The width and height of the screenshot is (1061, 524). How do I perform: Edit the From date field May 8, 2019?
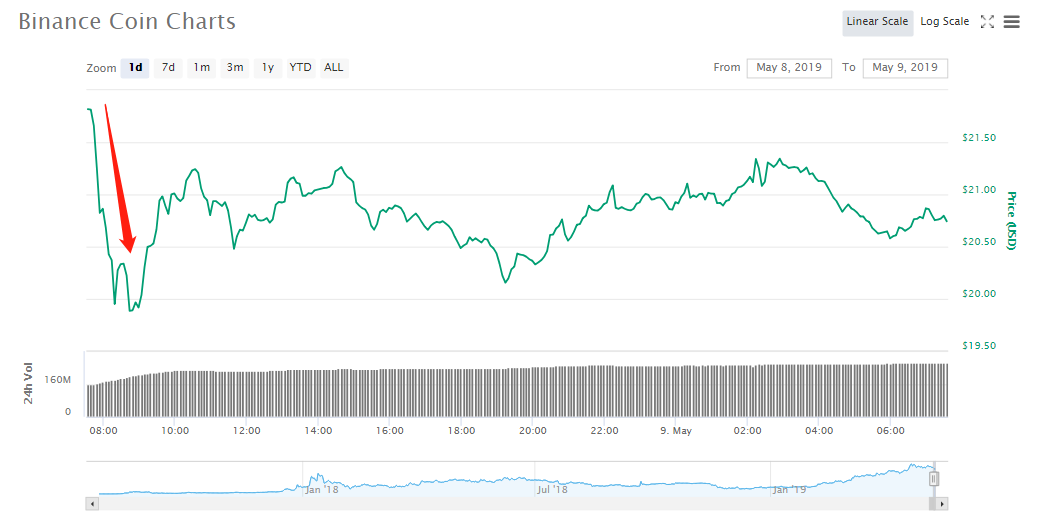pyautogui.click(x=789, y=68)
